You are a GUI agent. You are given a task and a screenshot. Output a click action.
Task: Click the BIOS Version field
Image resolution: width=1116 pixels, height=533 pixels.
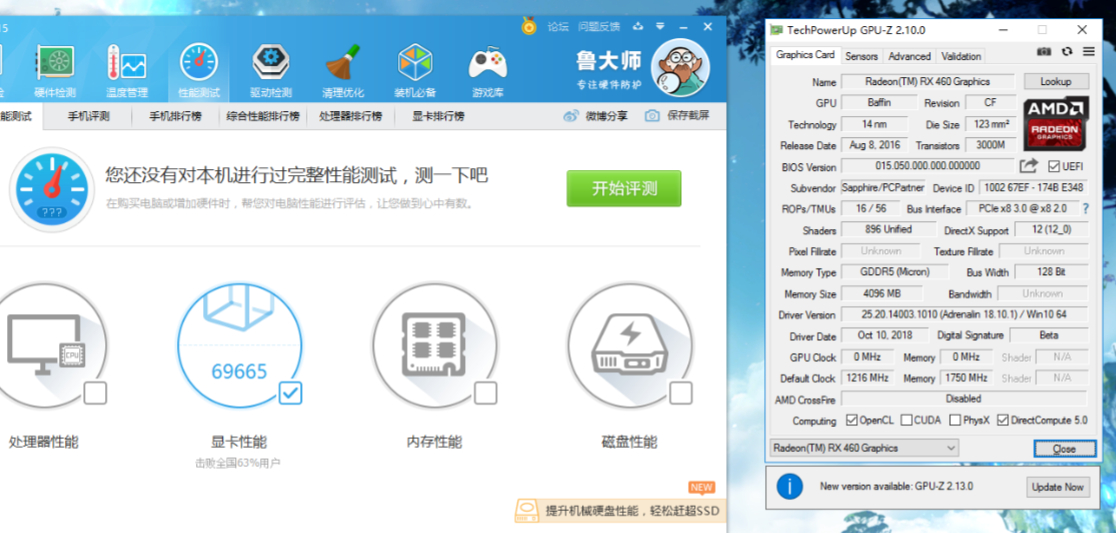(x=927, y=167)
